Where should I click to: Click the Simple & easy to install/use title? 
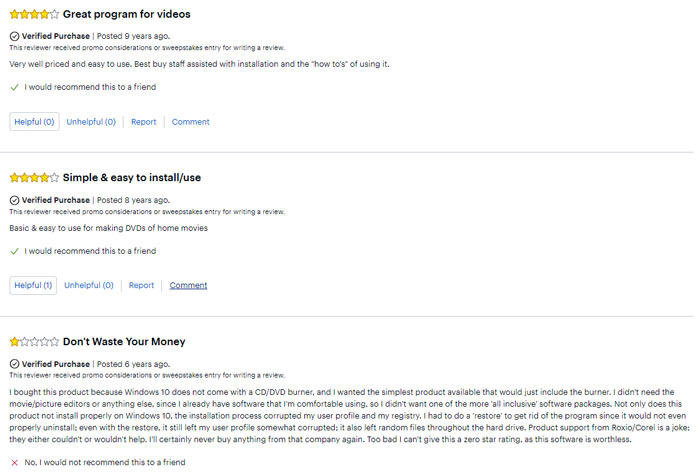132,178
